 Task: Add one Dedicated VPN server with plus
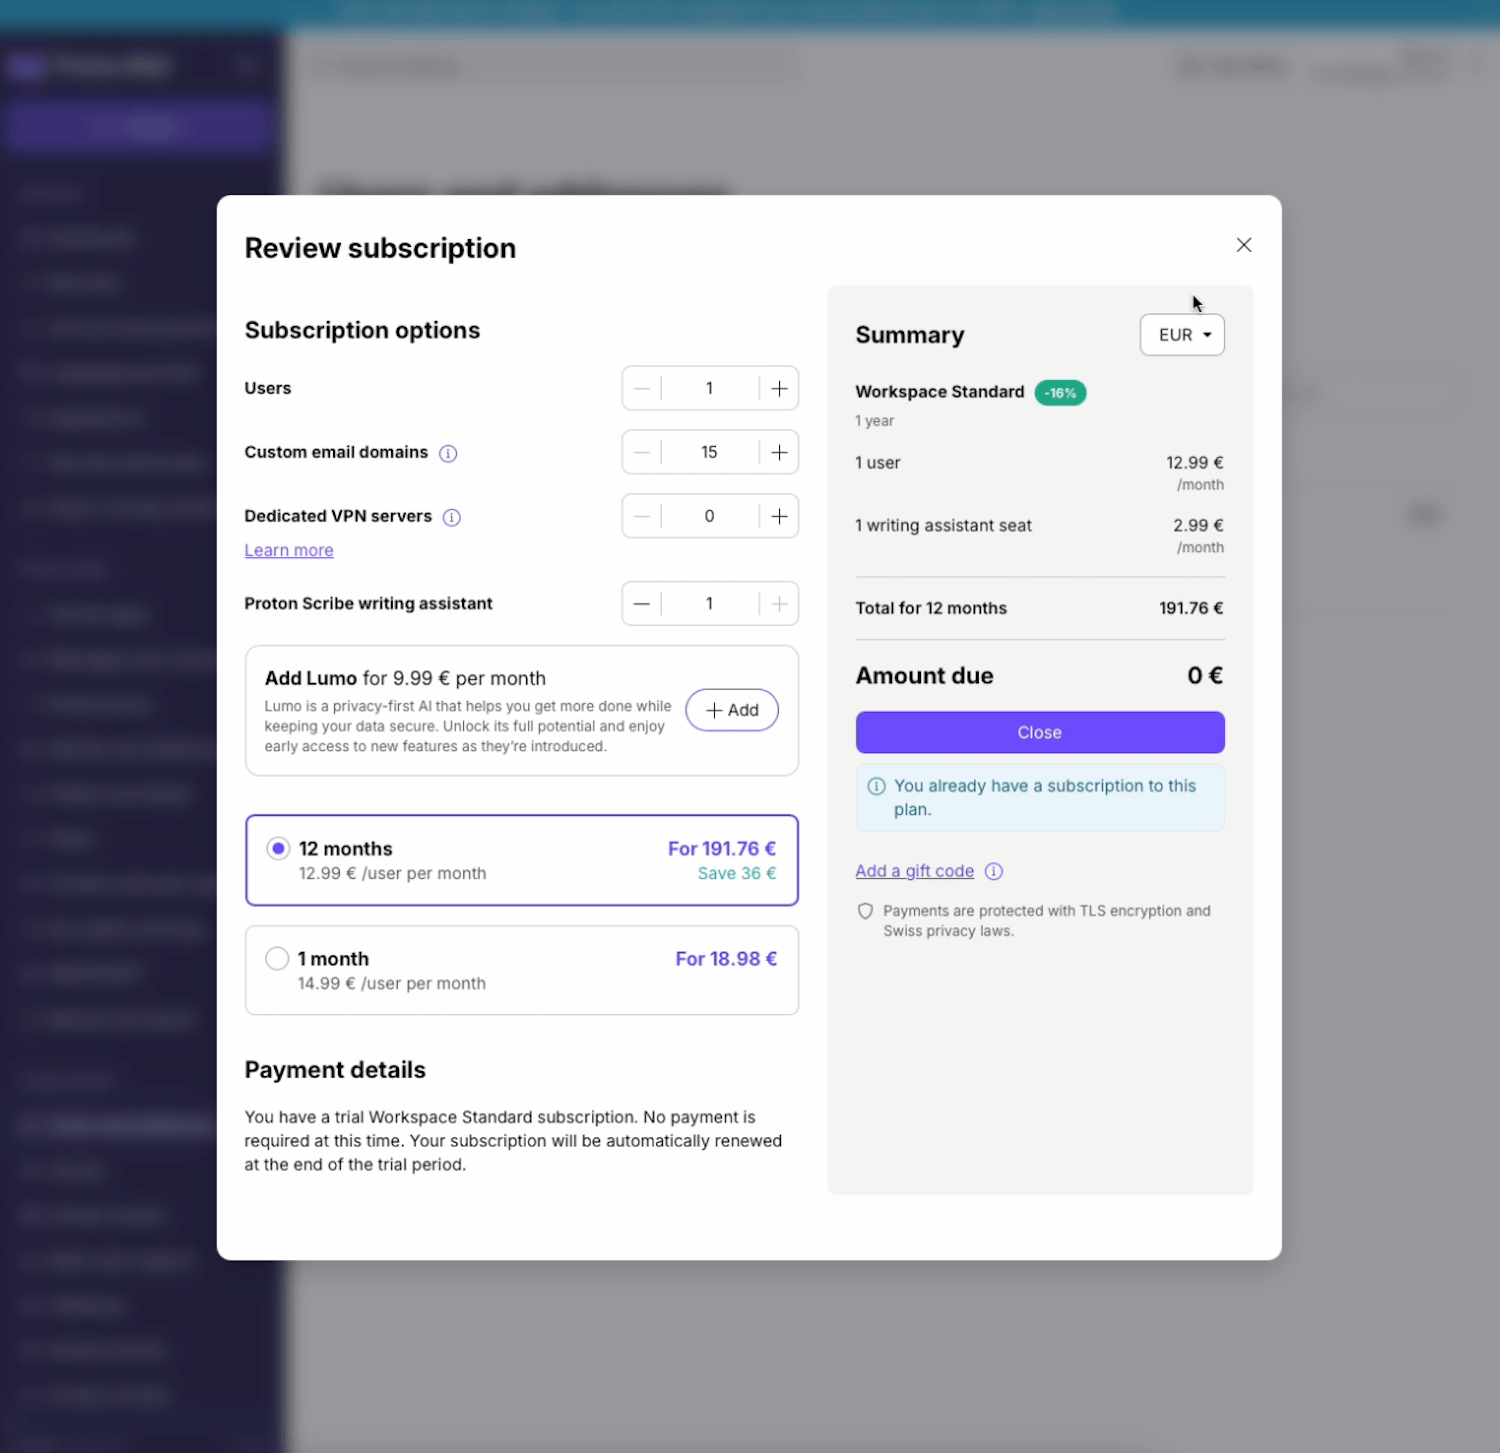point(779,516)
